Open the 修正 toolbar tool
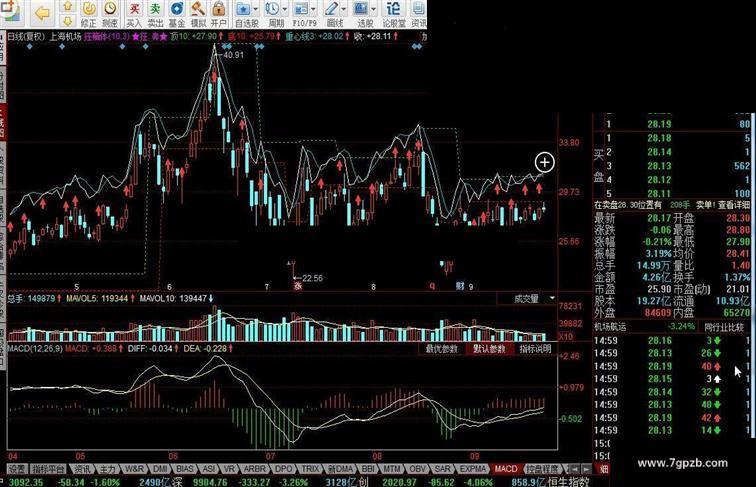 pyautogui.click(x=88, y=14)
